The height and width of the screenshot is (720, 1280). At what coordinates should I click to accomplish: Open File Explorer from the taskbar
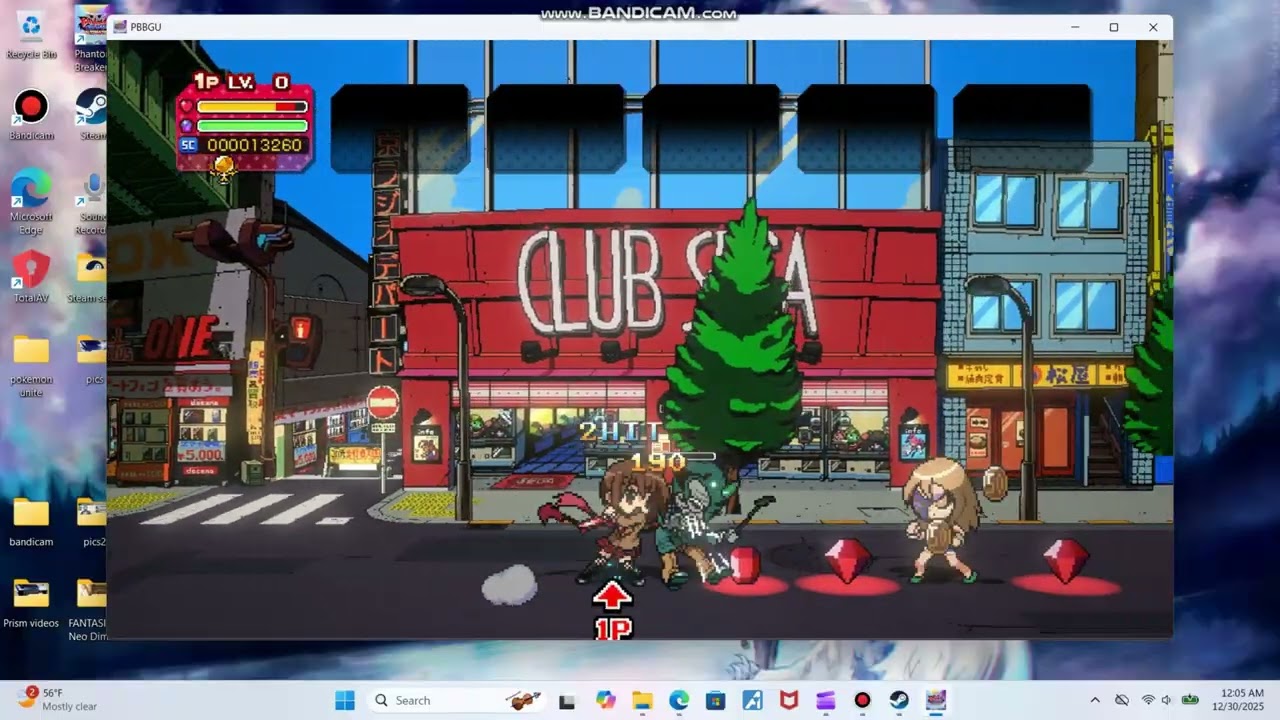pos(642,700)
